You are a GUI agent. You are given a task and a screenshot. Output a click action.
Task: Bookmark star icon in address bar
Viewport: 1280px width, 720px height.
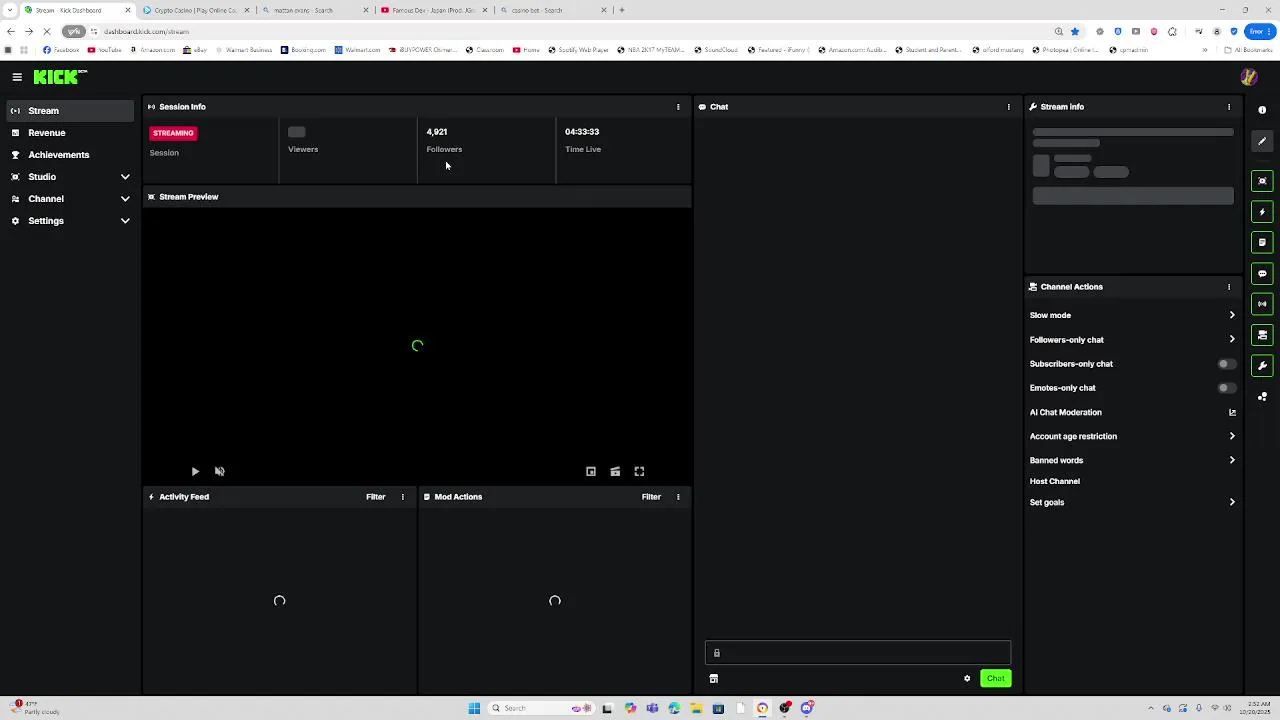tap(1075, 32)
